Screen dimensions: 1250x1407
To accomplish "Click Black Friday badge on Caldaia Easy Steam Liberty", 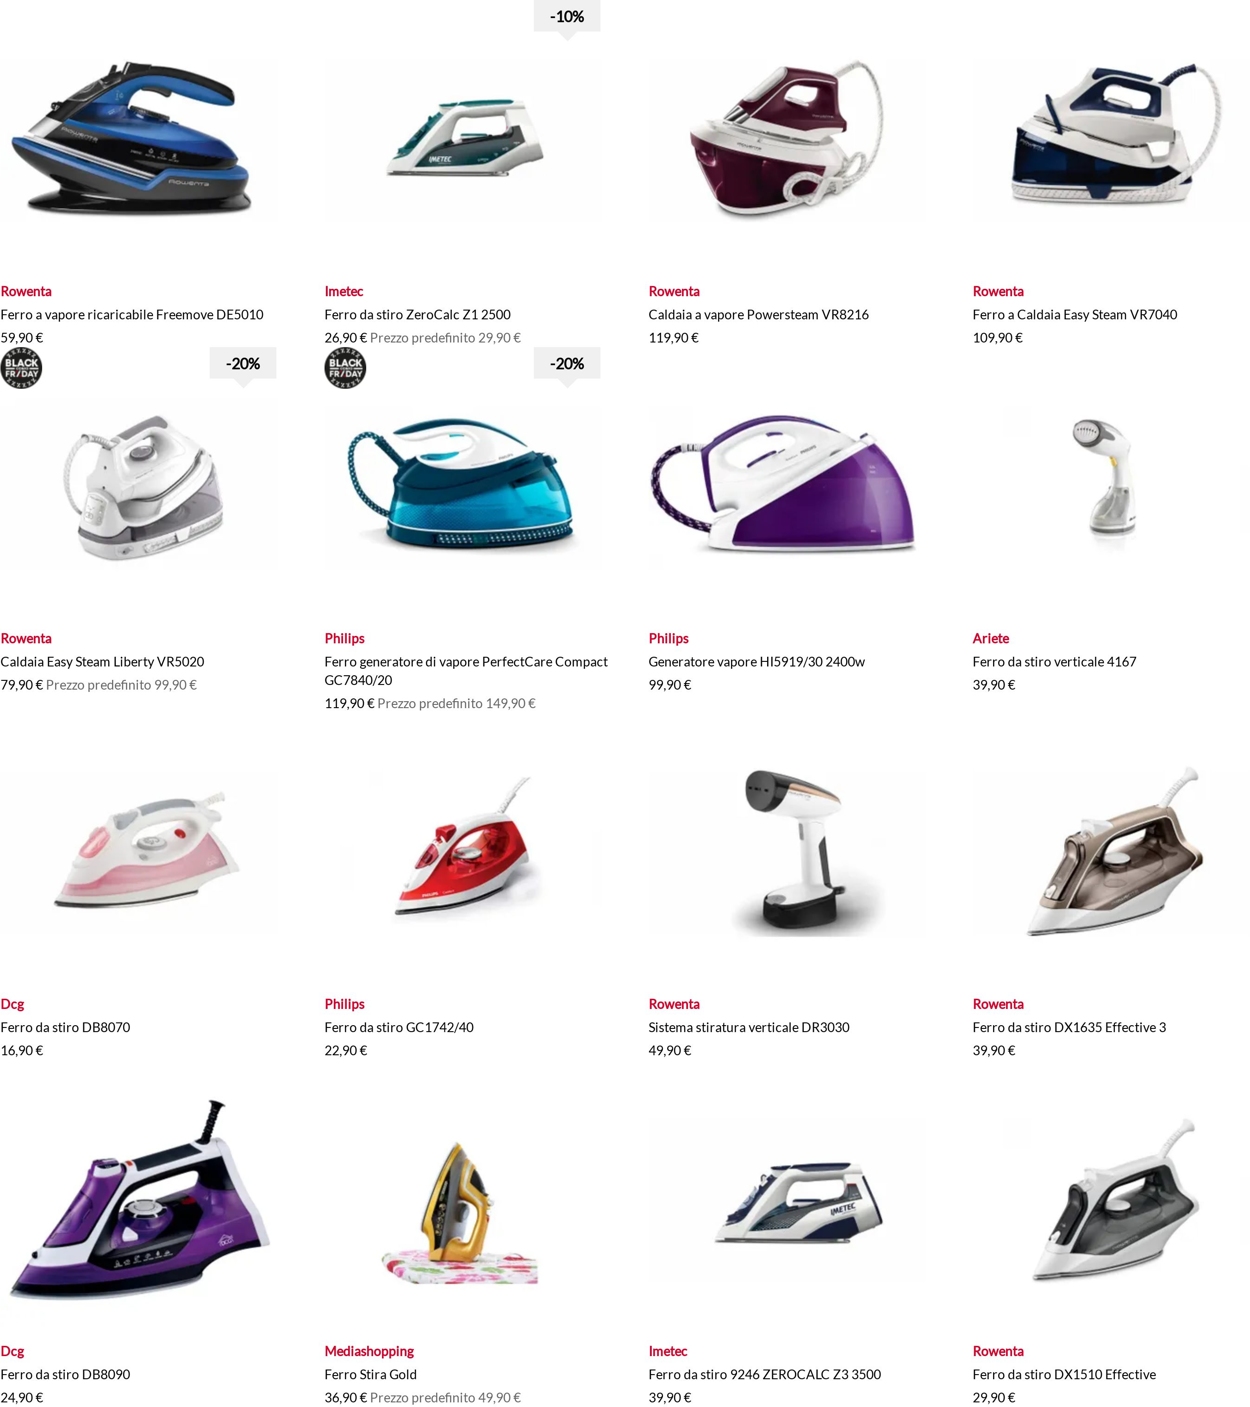I will [21, 368].
